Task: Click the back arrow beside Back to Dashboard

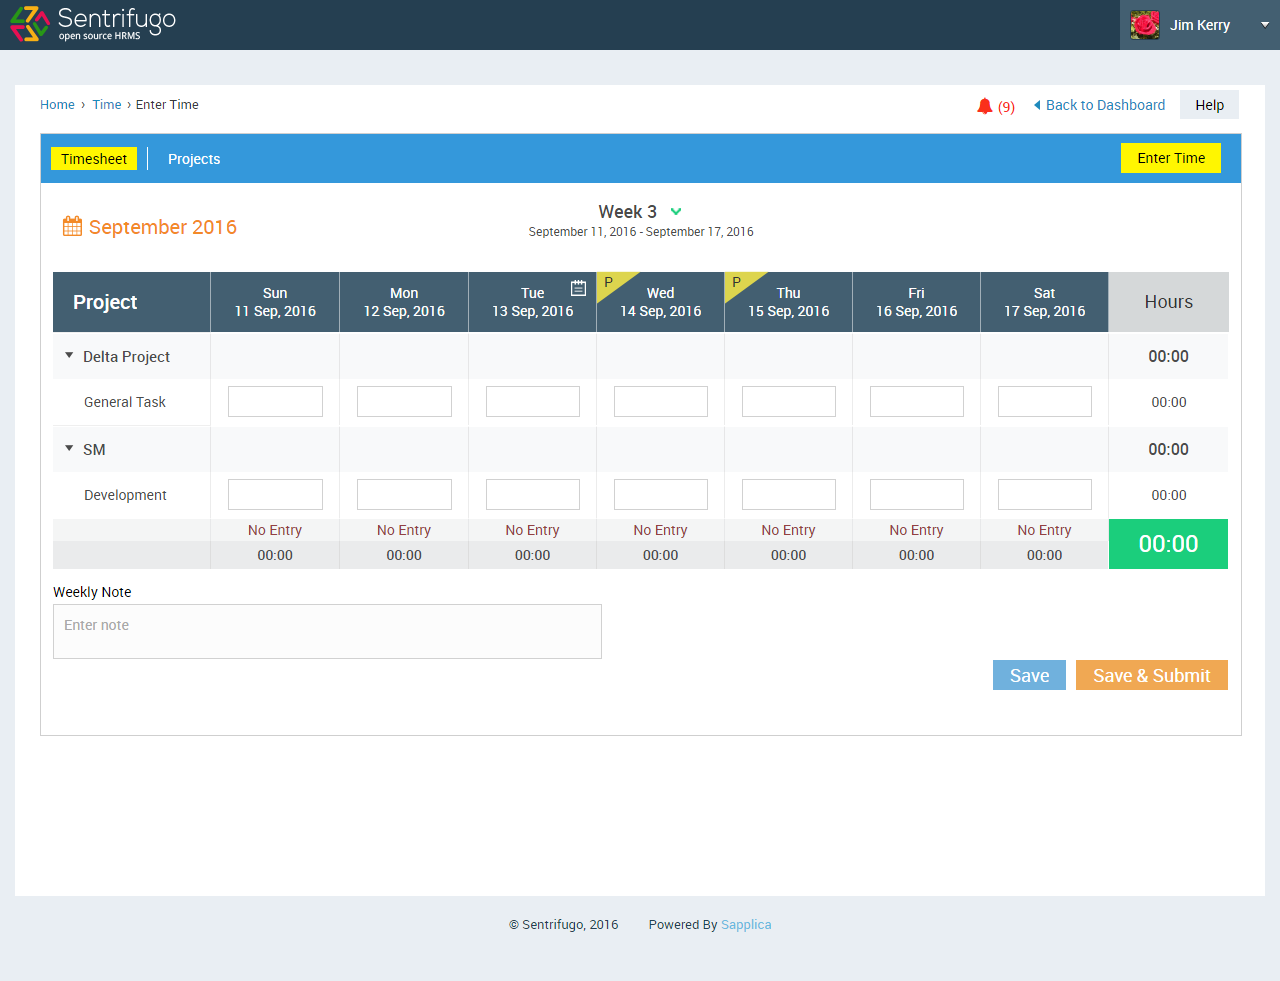Action: coord(1039,105)
